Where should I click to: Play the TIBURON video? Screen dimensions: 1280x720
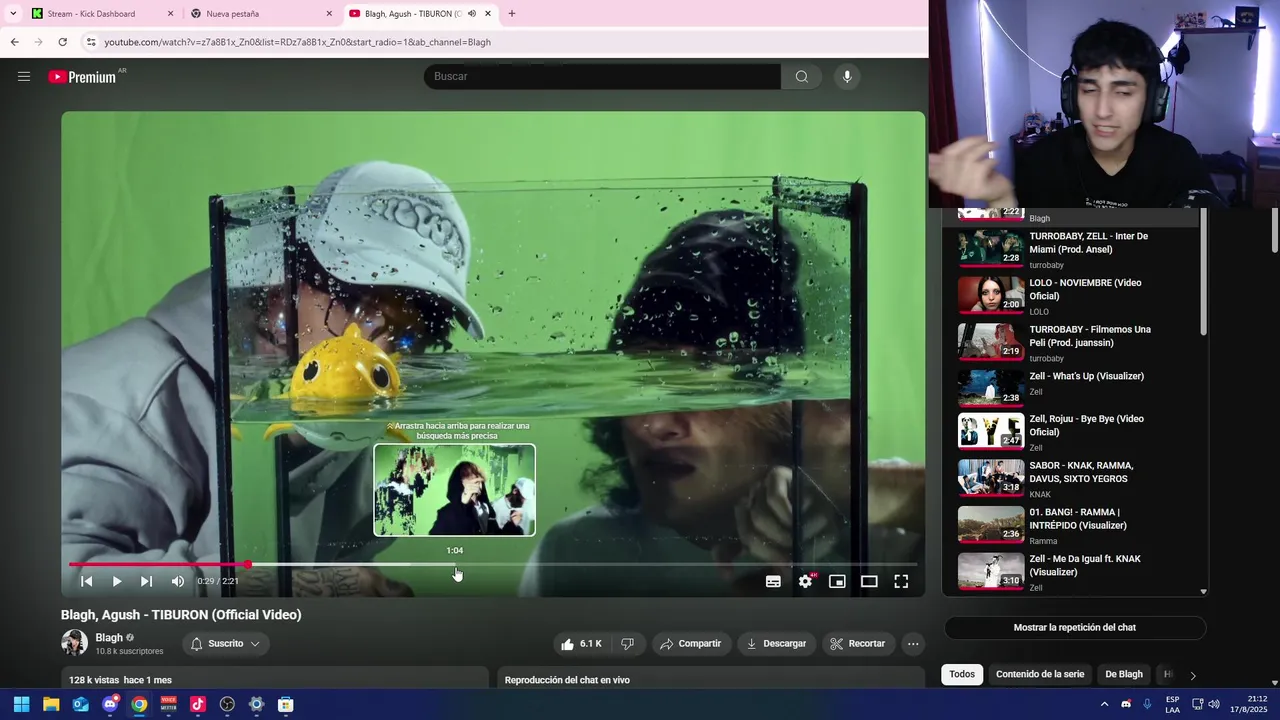pyautogui.click(x=116, y=581)
